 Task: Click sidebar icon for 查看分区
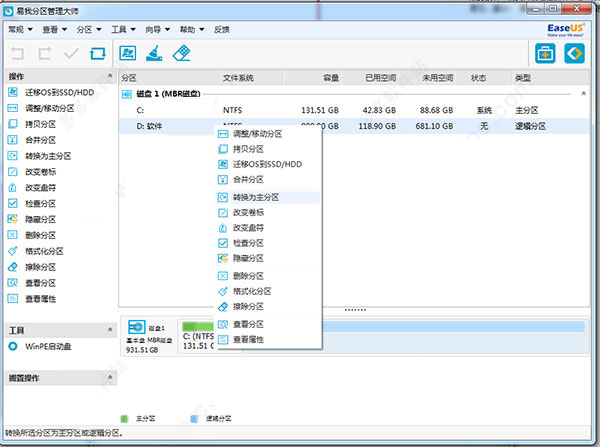[13, 283]
